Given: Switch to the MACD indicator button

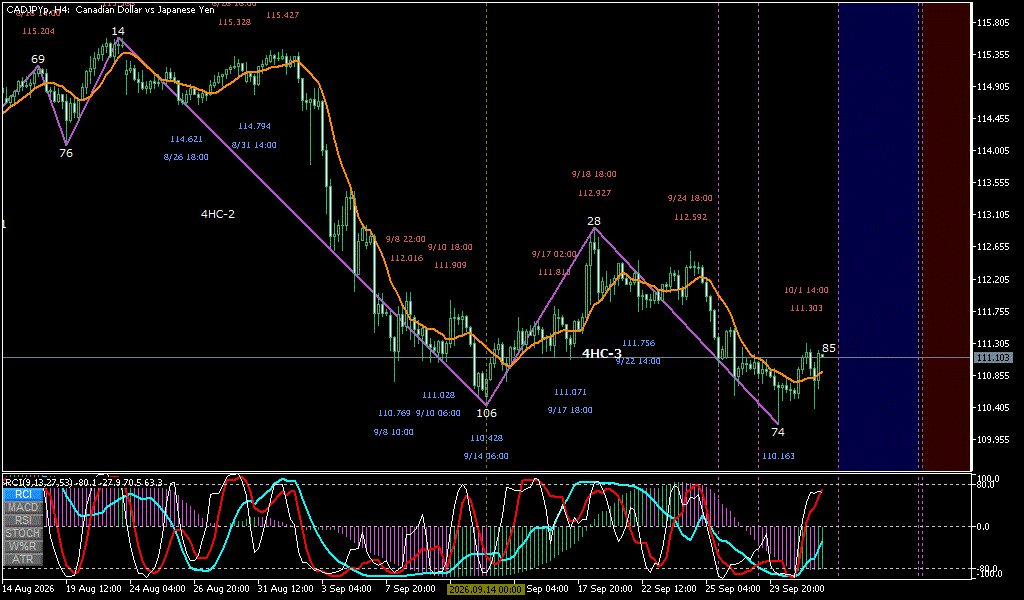Looking at the screenshot, I should click(24, 507).
